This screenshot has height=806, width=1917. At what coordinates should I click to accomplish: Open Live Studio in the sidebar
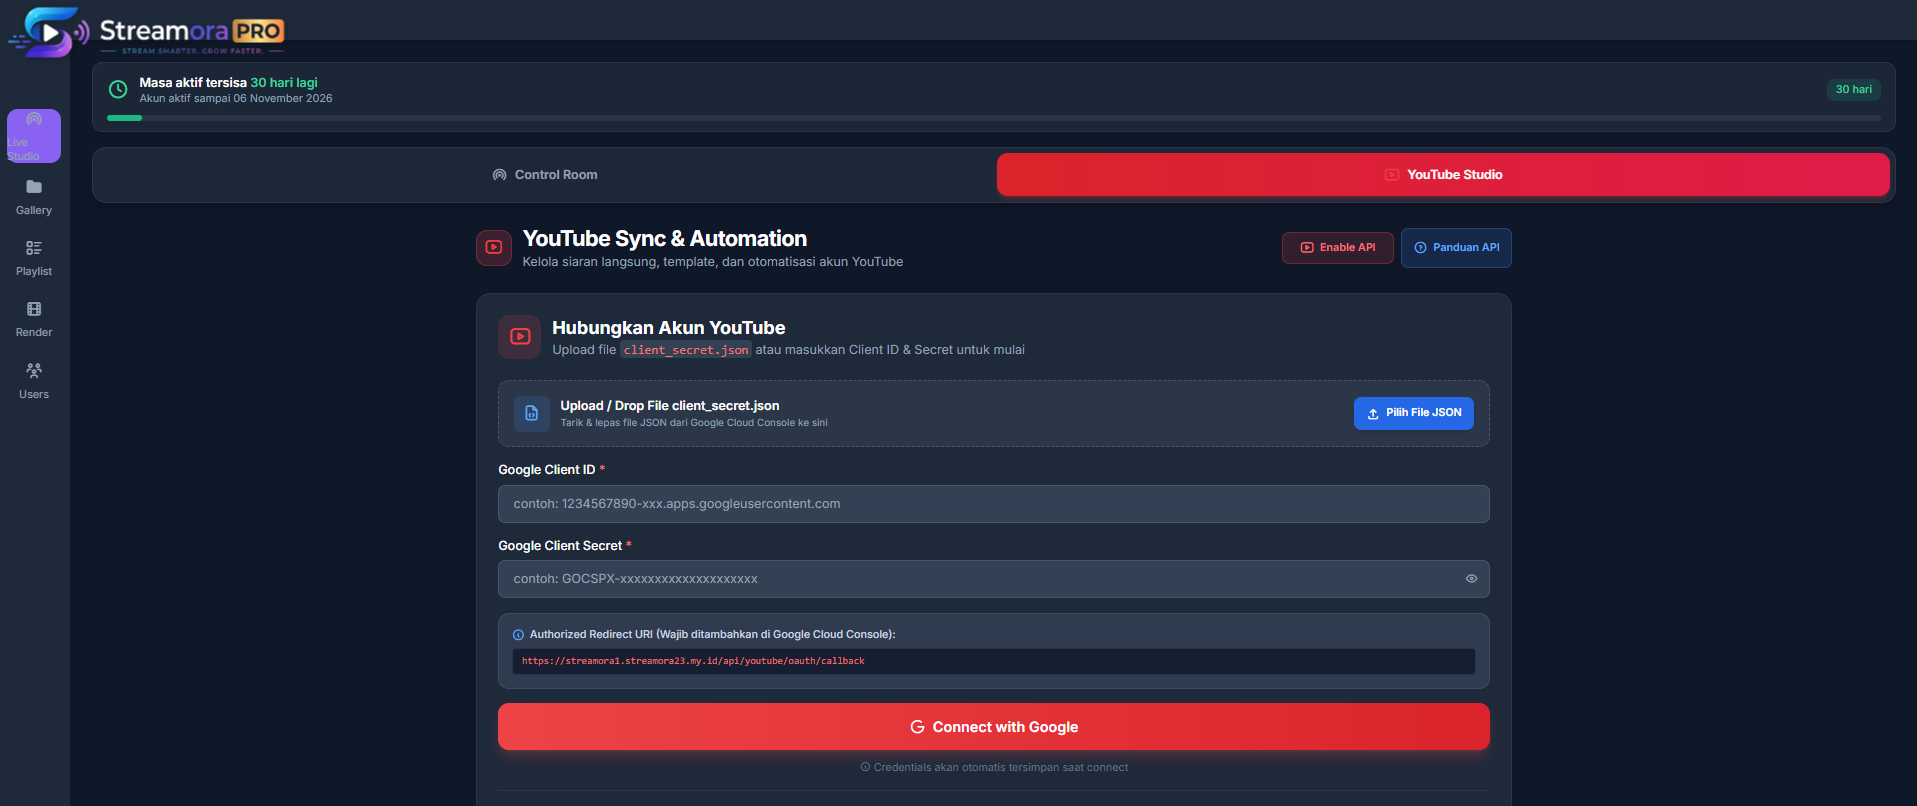coord(34,136)
